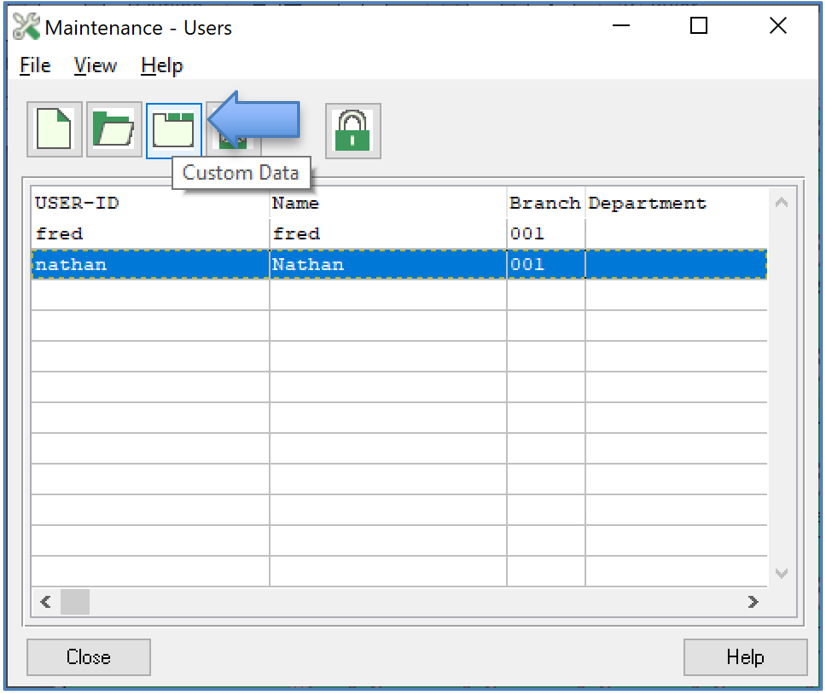The image size is (825, 693).
Task: Click the green padlock toolbar icon
Action: point(352,130)
